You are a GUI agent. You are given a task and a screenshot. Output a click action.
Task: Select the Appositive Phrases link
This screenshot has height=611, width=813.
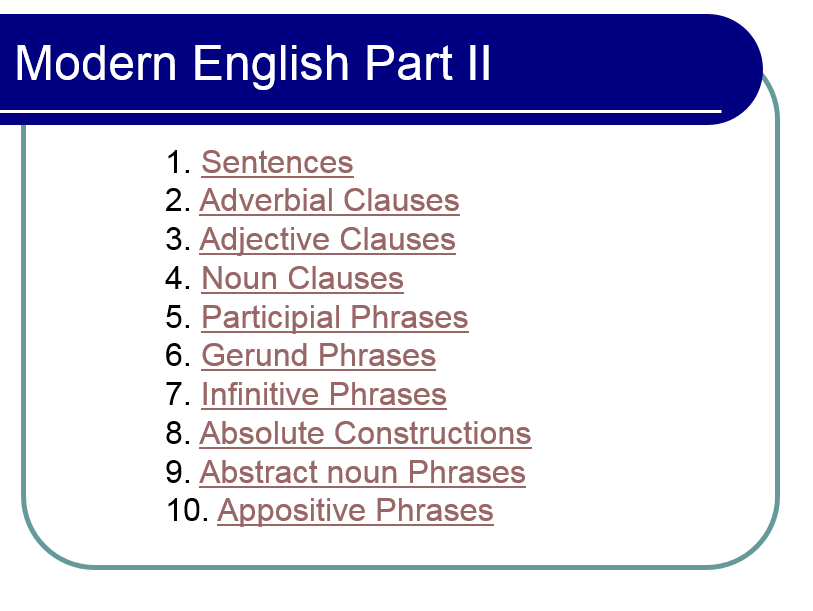(x=355, y=511)
